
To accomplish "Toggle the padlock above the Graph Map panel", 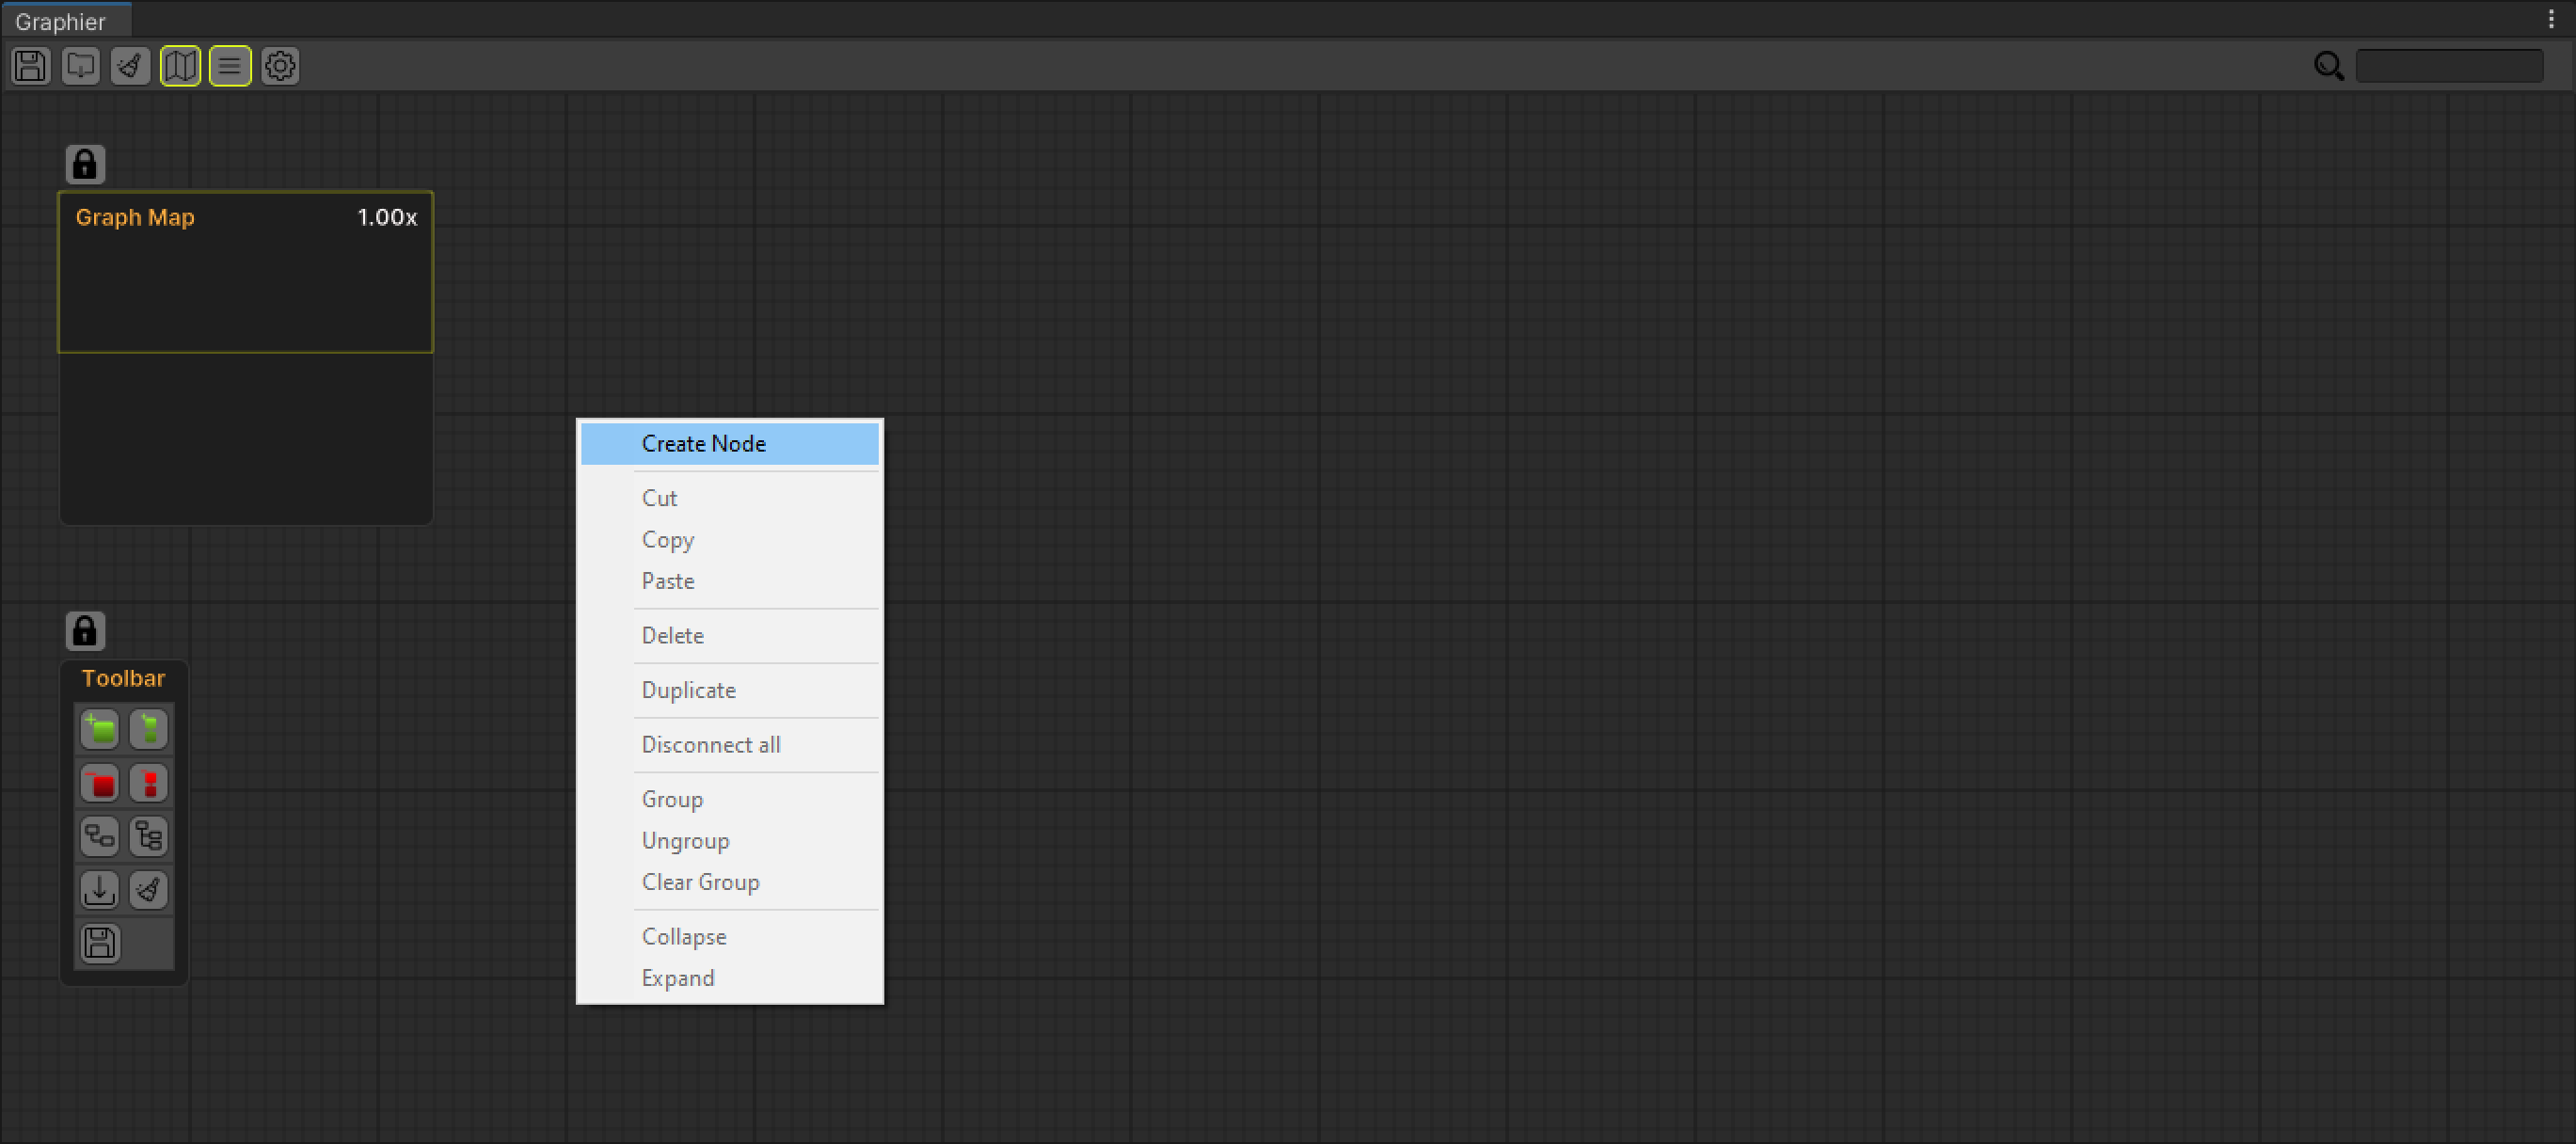I will pyautogui.click(x=85, y=164).
